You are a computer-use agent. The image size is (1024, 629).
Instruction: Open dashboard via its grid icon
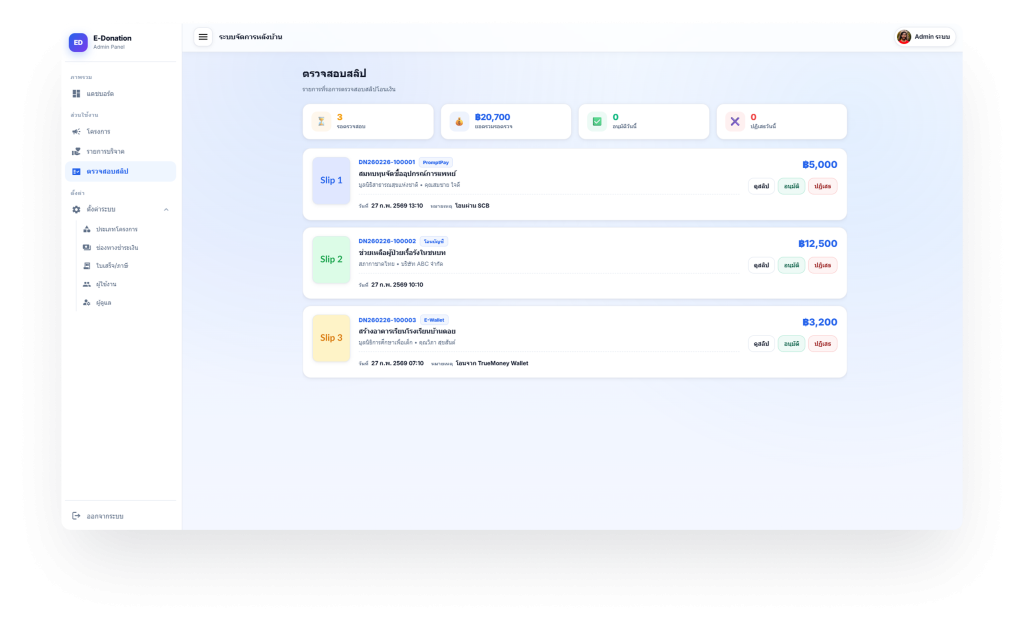76,94
